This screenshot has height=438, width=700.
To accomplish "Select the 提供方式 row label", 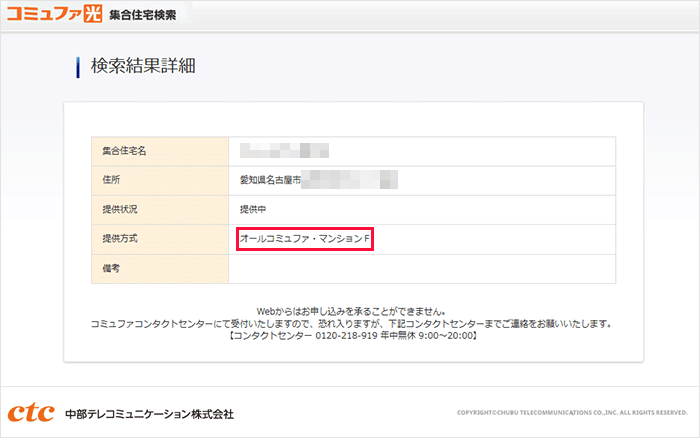I will pyautogui.click(x=120, y=239).
